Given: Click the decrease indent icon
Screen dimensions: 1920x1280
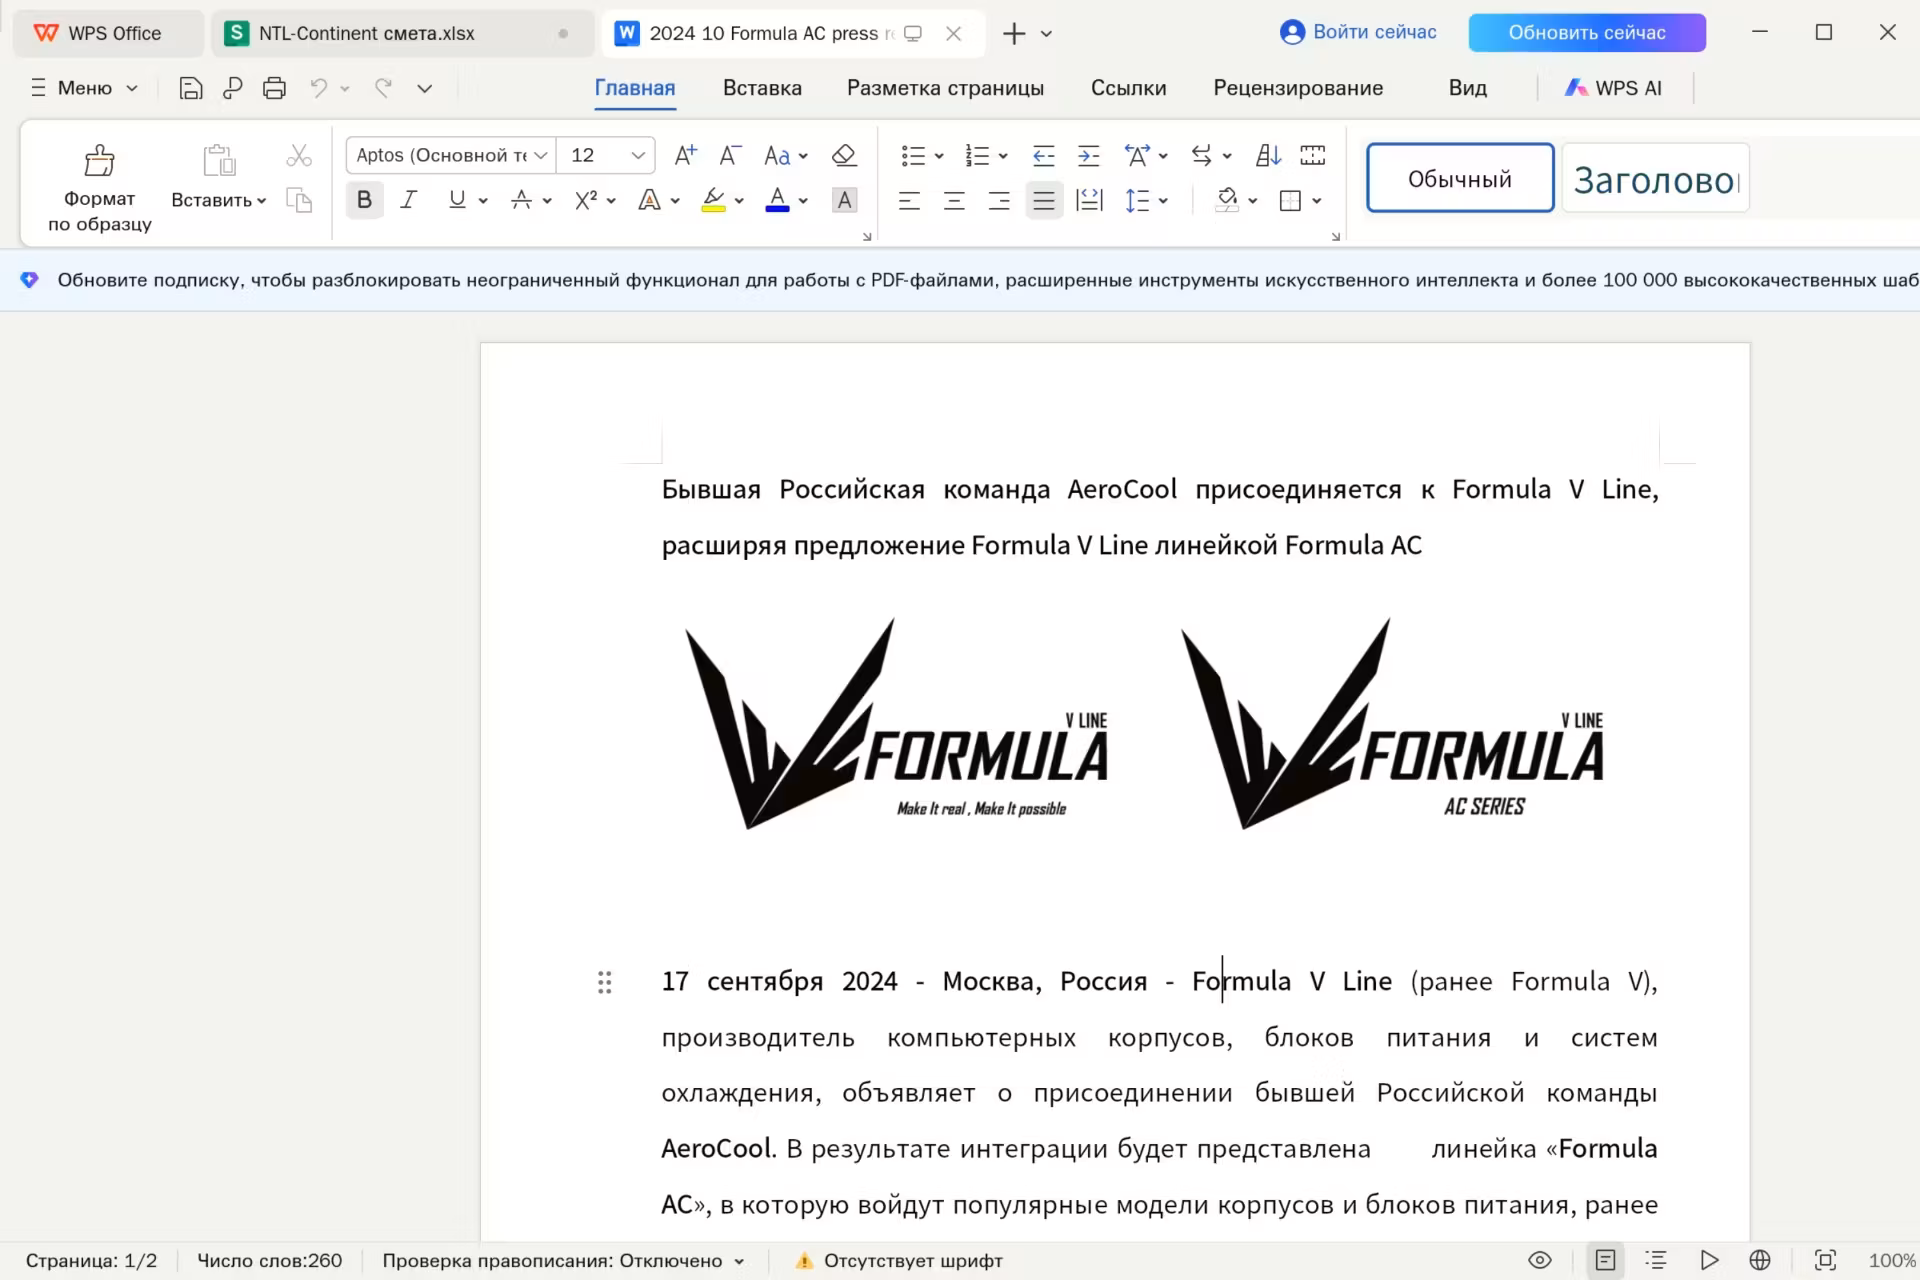Looking at the screenshot, I should click(1043, 155).
